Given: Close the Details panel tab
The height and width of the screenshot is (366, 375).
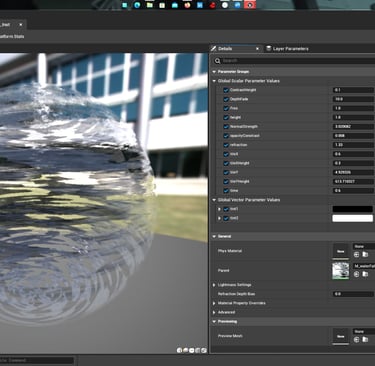Looking at the screenshot, I should click(257, 49).
